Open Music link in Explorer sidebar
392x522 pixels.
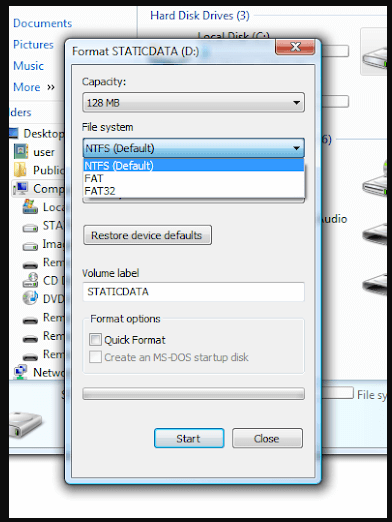(28, 66)
